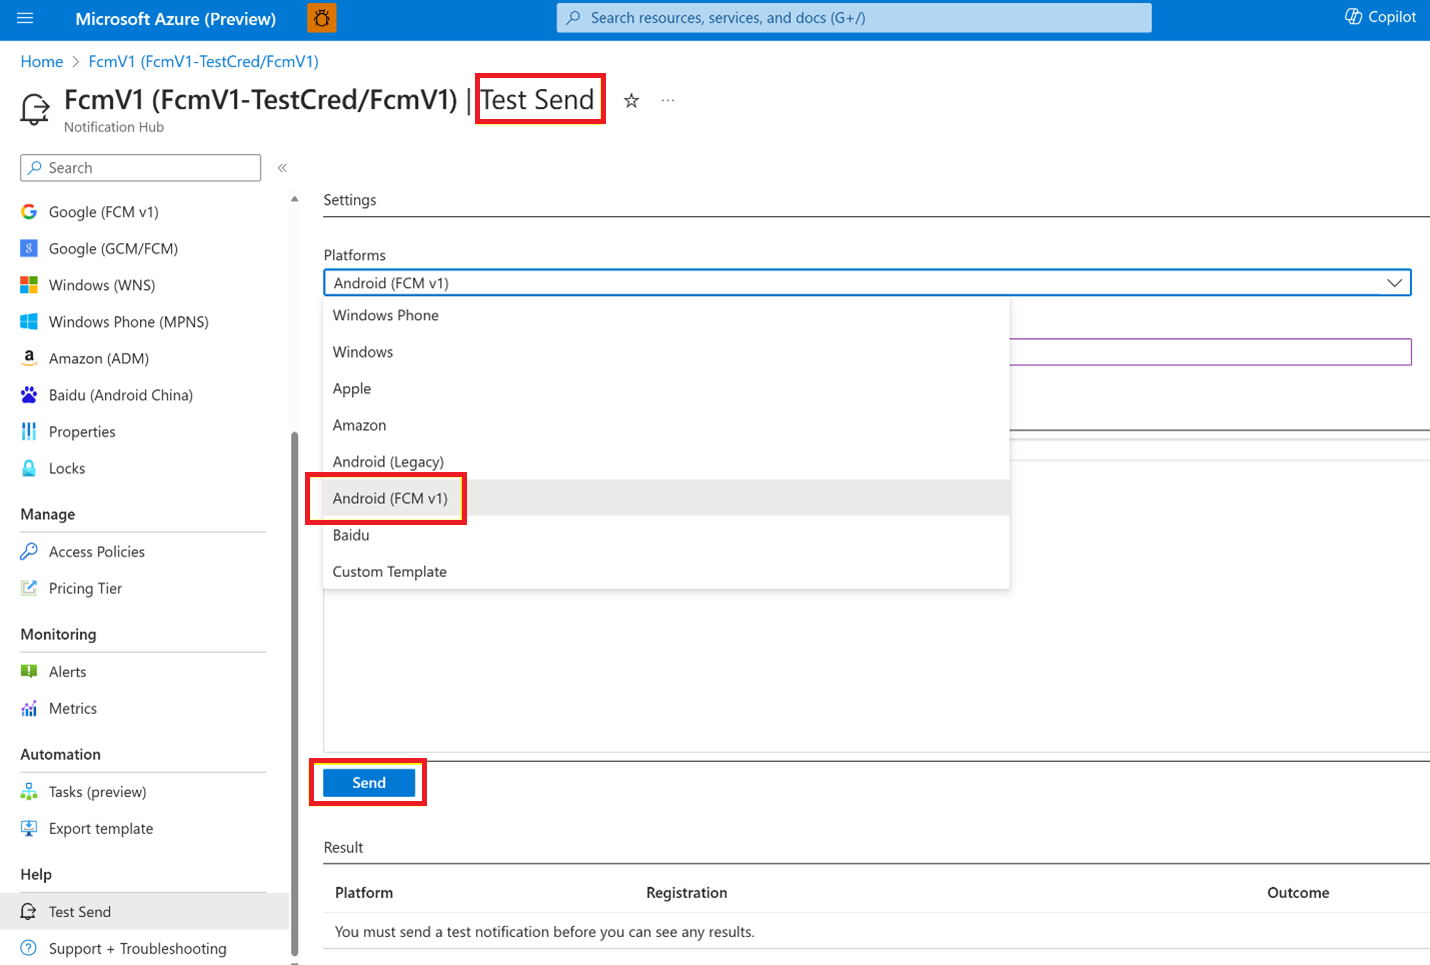Click the Result section heading
Screen dimensions: 1430x965
tap(343, 847)
